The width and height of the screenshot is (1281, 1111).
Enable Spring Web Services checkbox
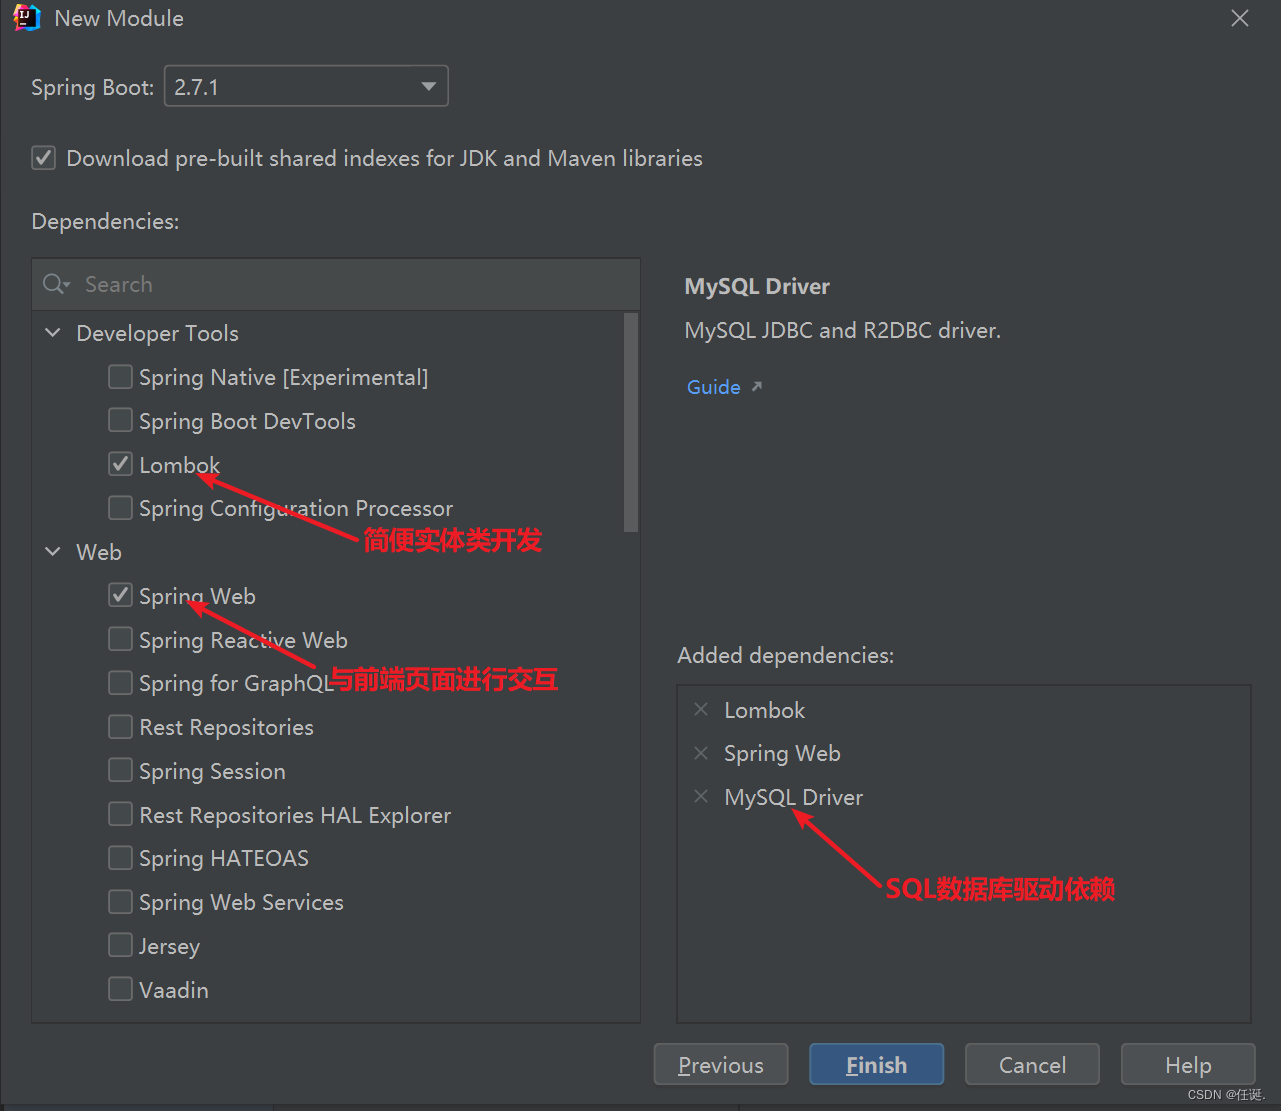pyautogui.click(x=120, y=902)
